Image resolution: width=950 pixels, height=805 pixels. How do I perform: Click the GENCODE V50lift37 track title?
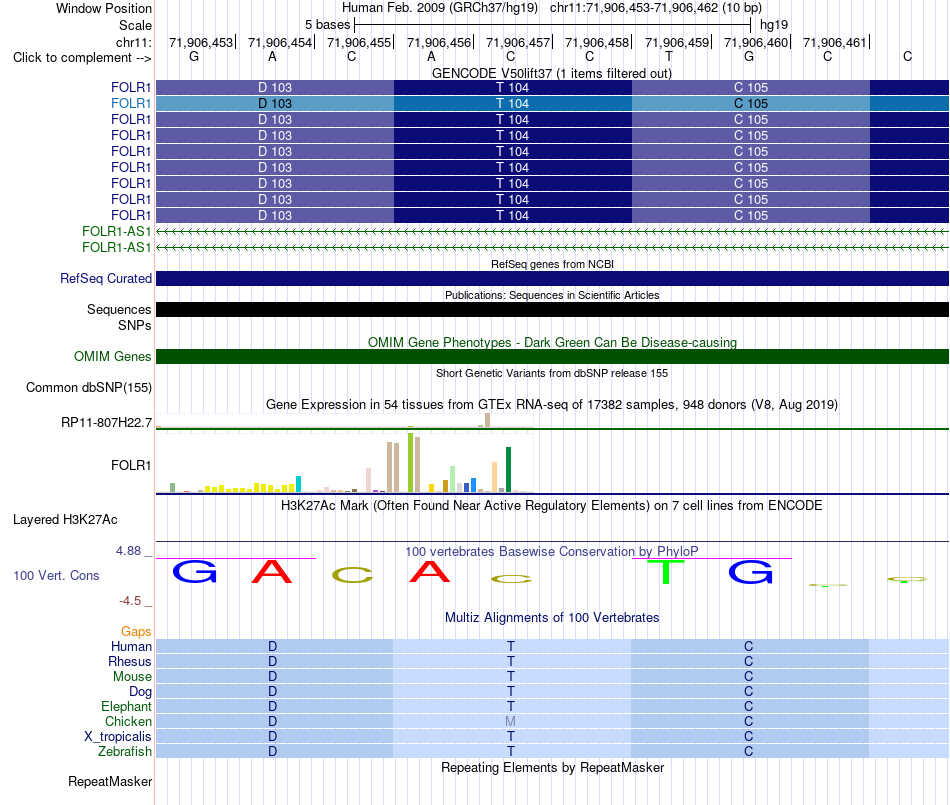coord(551,73)
